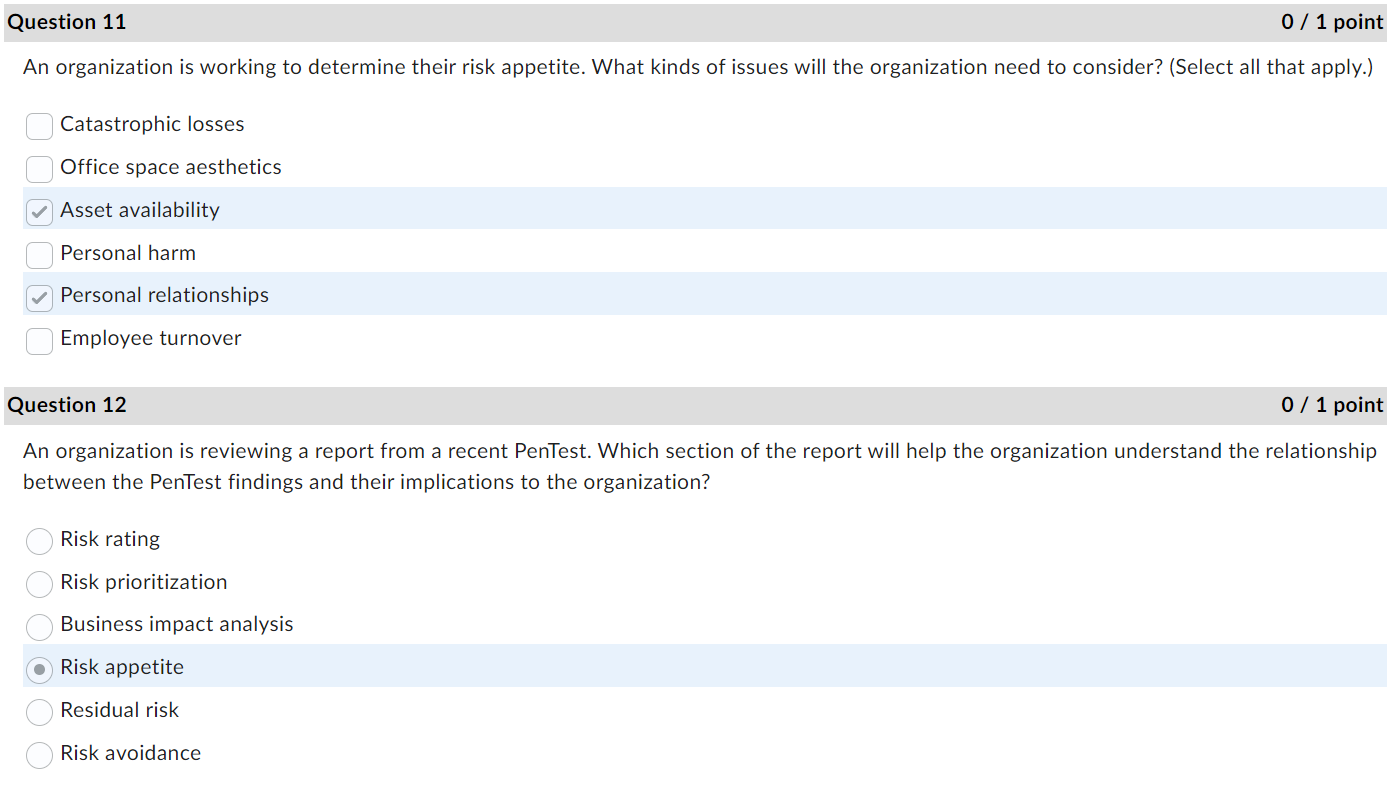Uncheck the Asset availability option
The width and height of the screenshot is (1392, 800).
point(39,212)
